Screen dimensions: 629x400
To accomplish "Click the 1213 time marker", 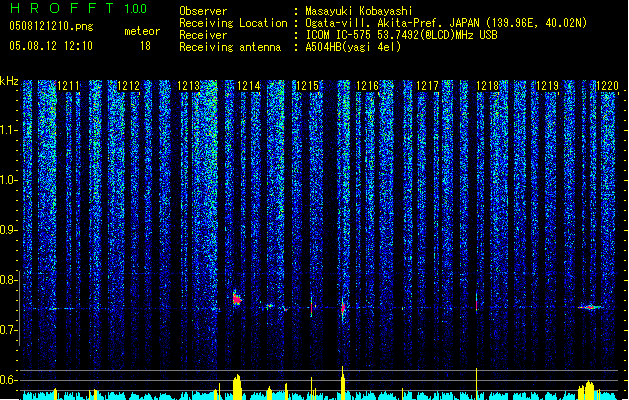I will click(x=189, y=86).
